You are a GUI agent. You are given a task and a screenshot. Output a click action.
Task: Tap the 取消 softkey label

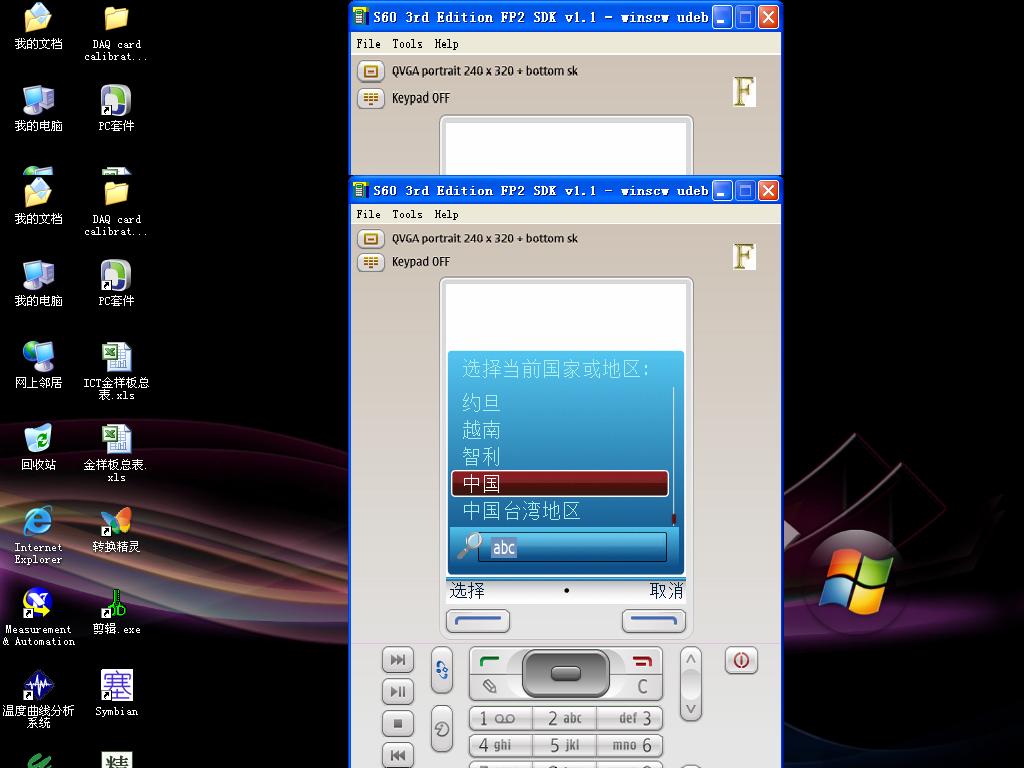pos(666,591)
